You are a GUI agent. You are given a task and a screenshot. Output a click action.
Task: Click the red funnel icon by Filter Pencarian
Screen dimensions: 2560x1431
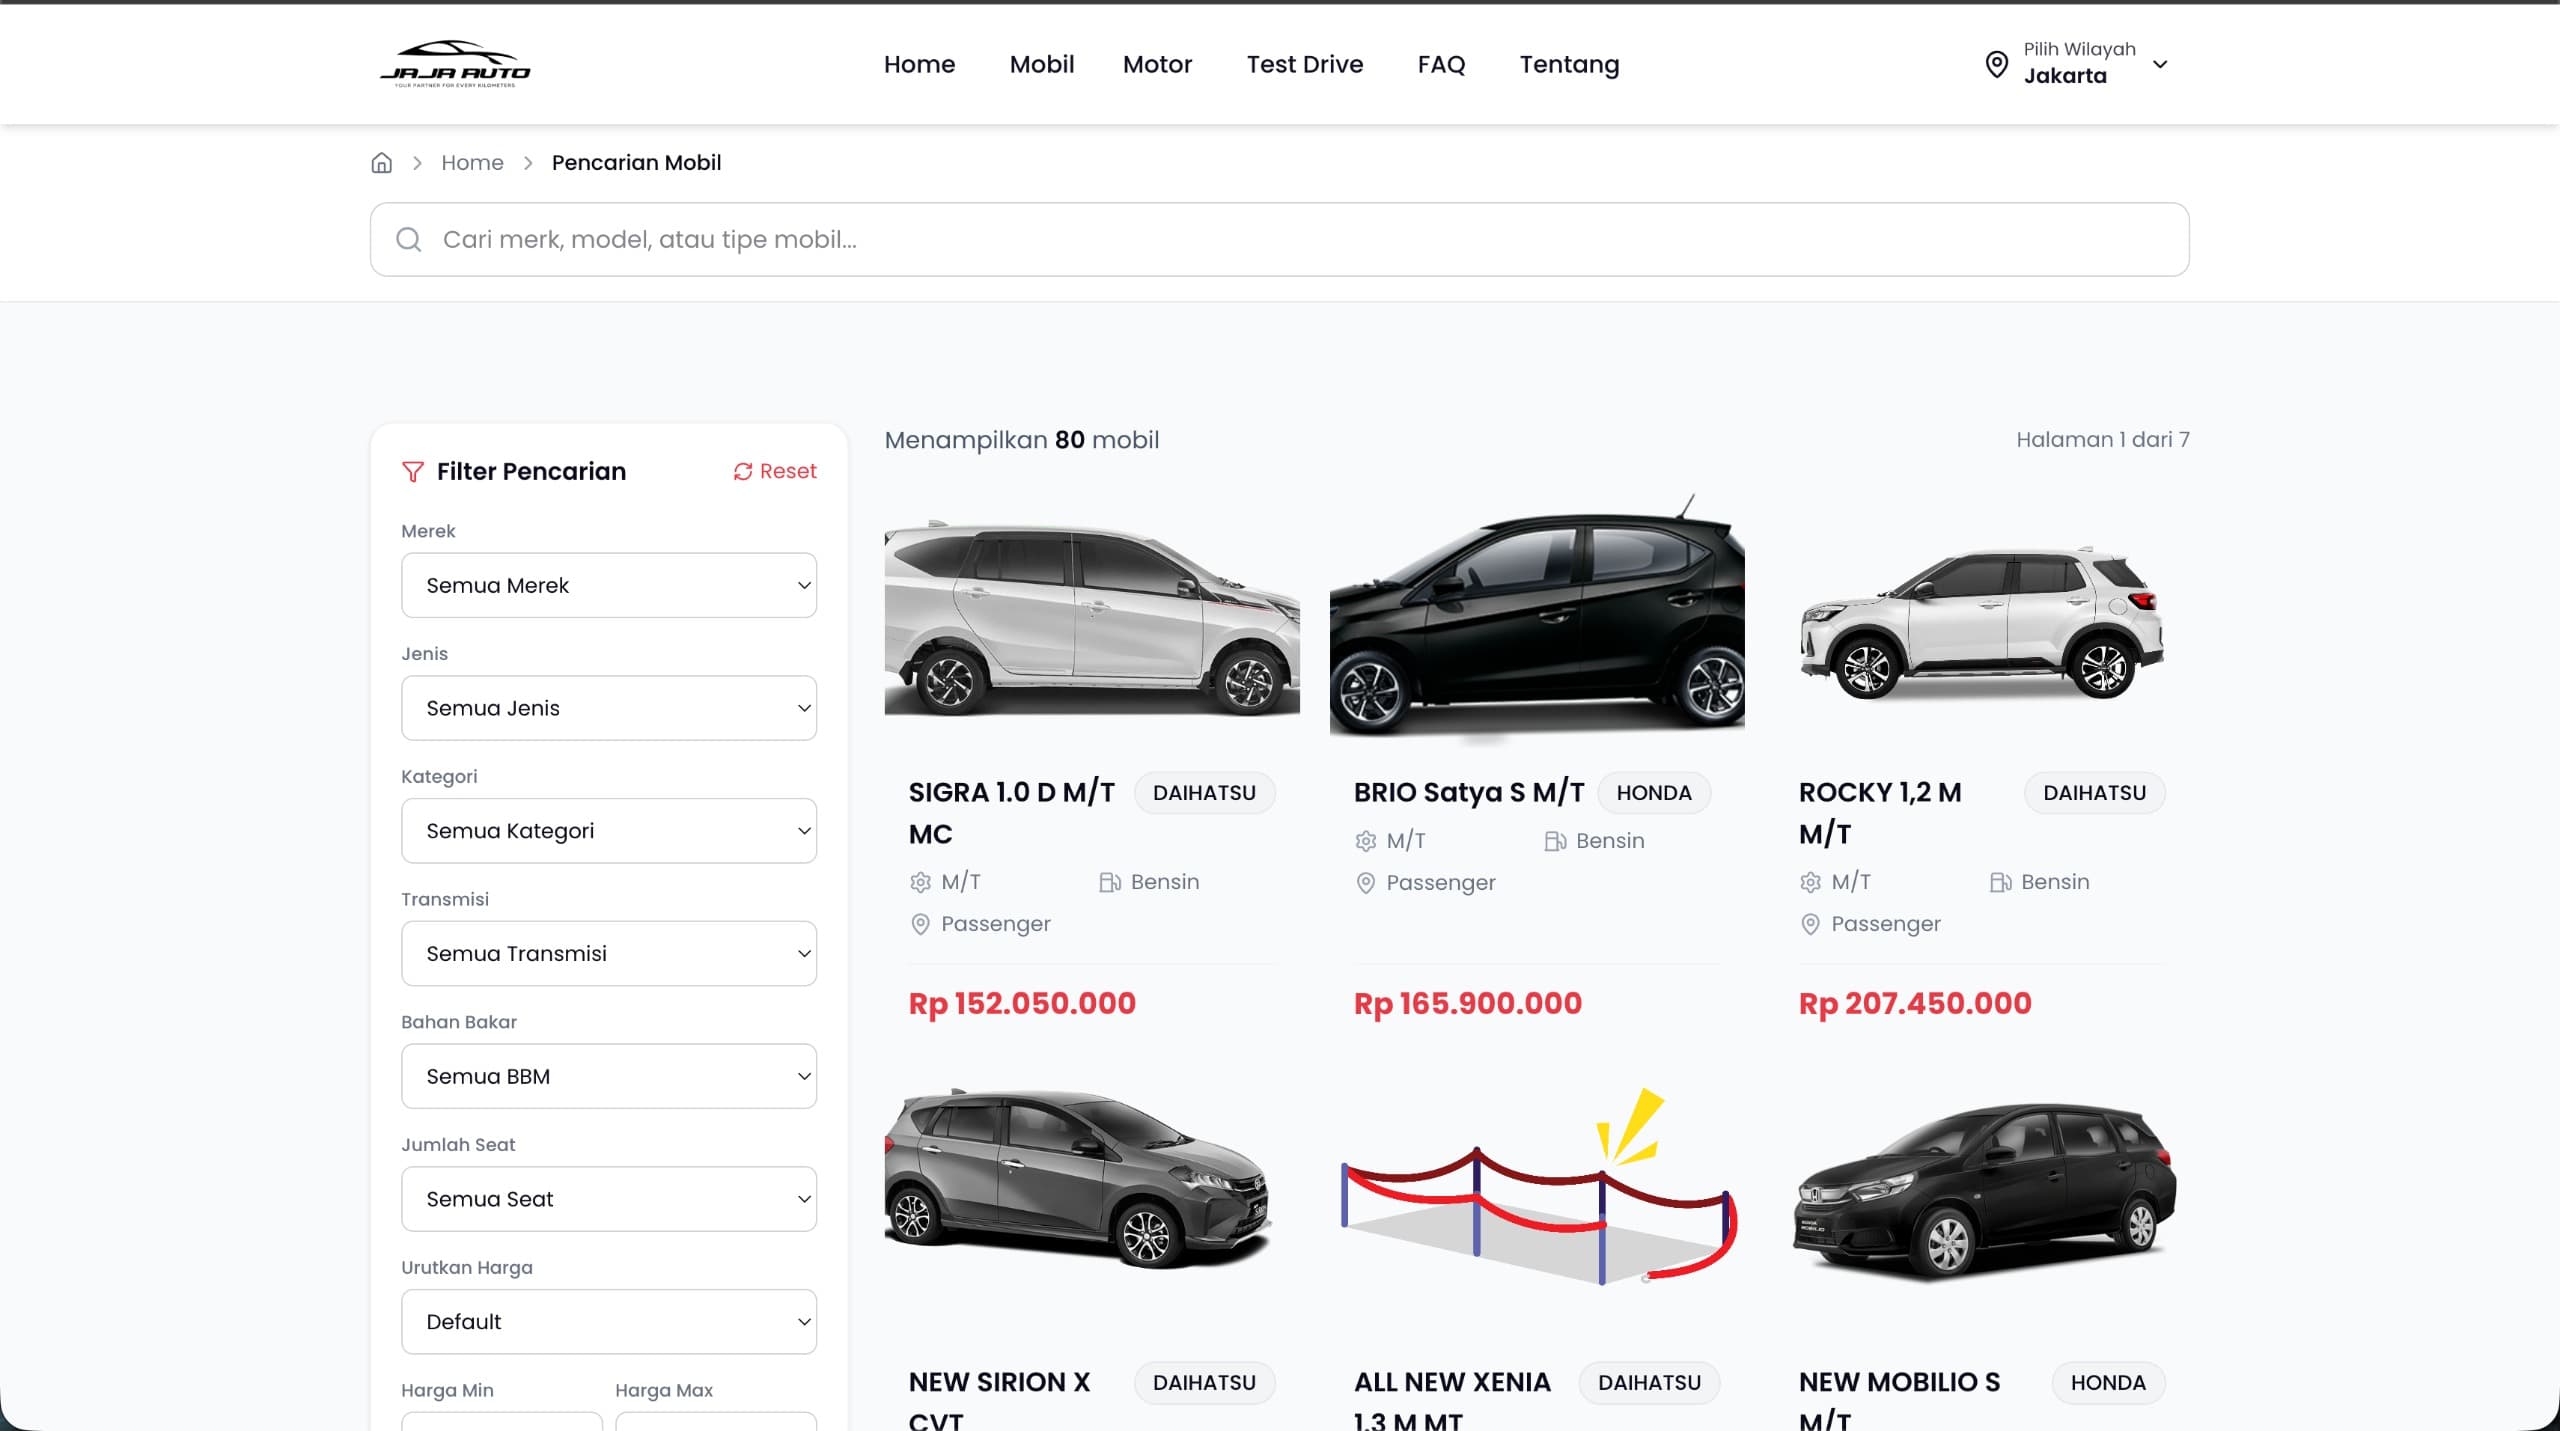click(412, 471)
